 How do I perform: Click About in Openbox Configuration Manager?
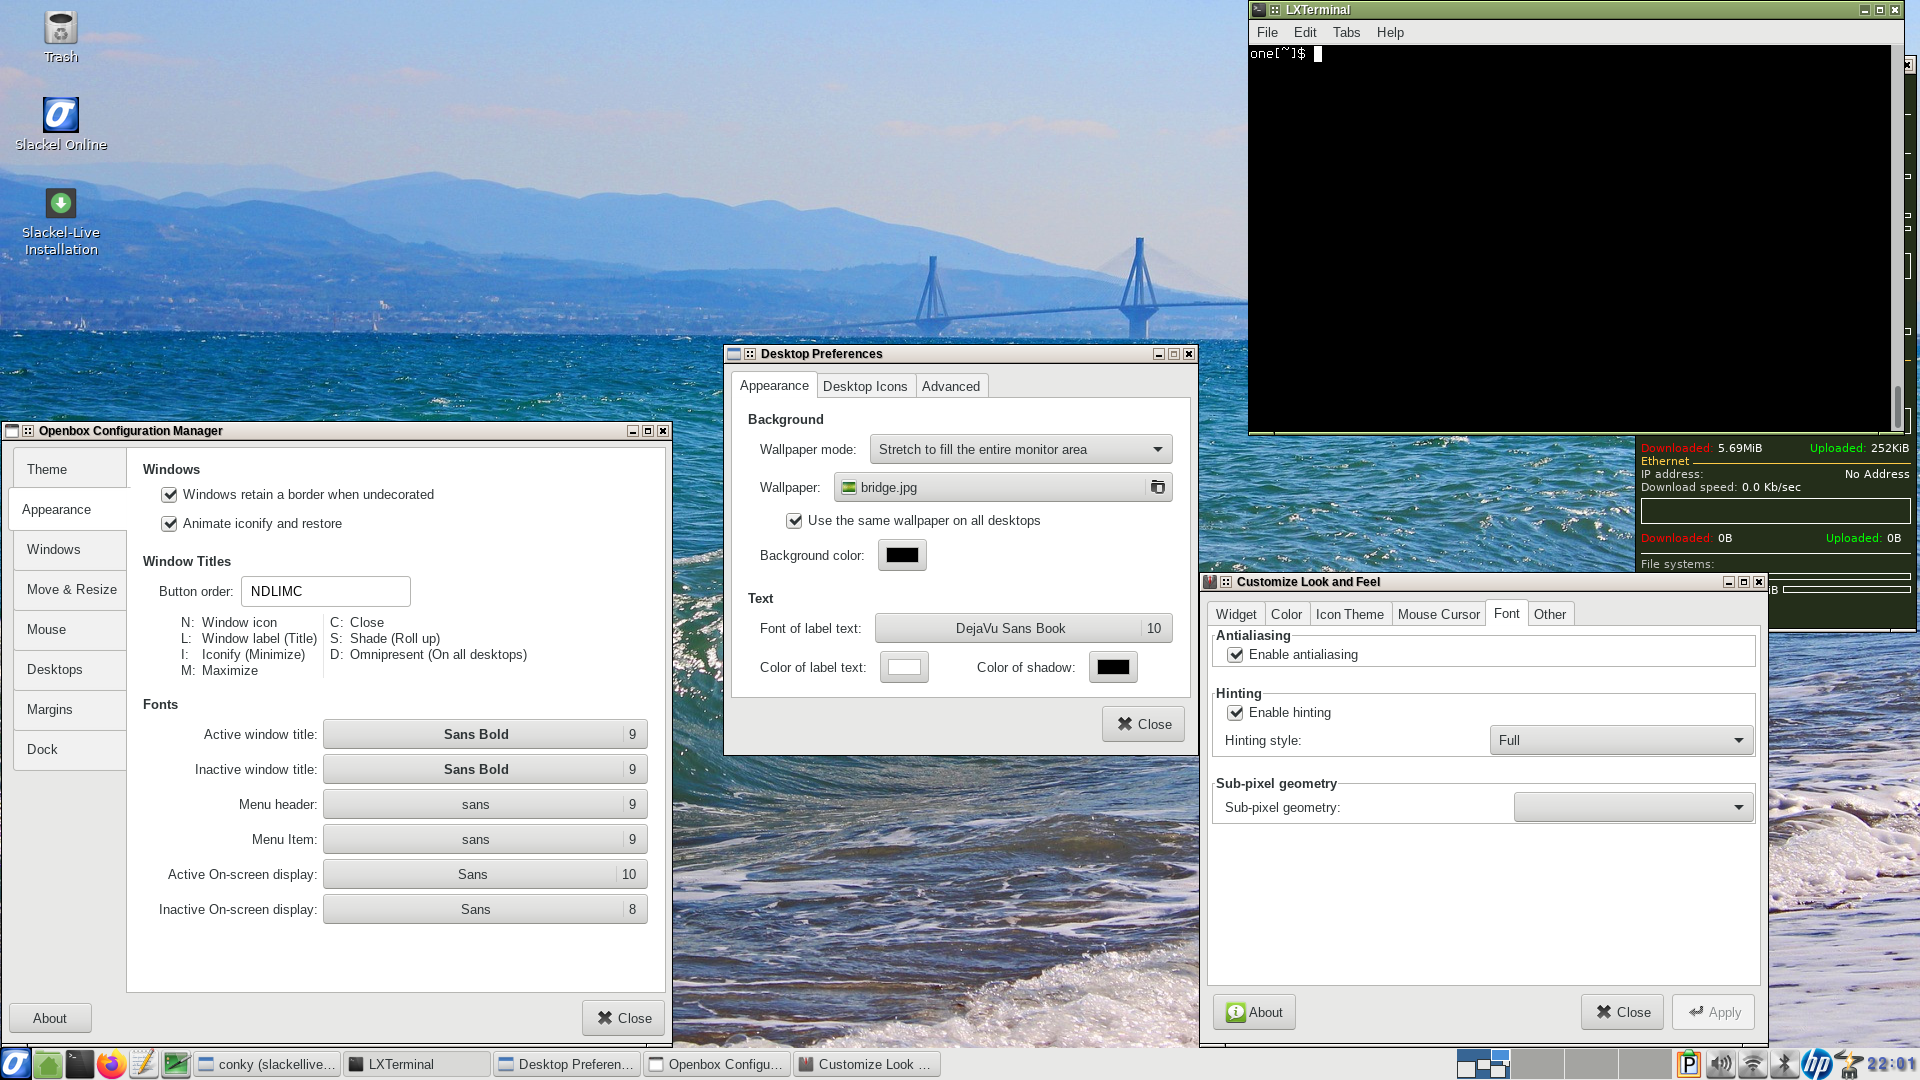click(x=50, y=1018)
